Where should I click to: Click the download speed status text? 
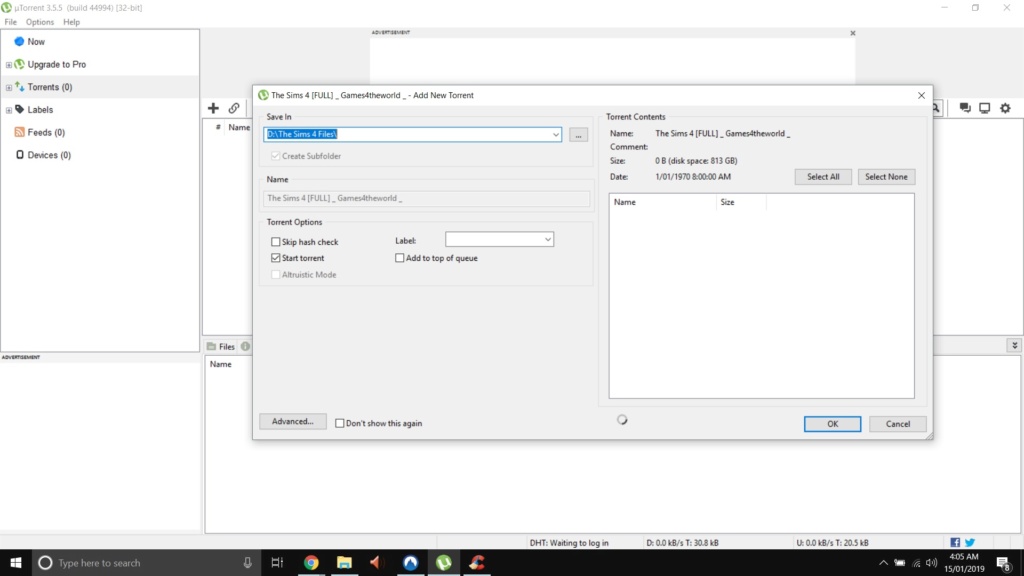[682, 543]
